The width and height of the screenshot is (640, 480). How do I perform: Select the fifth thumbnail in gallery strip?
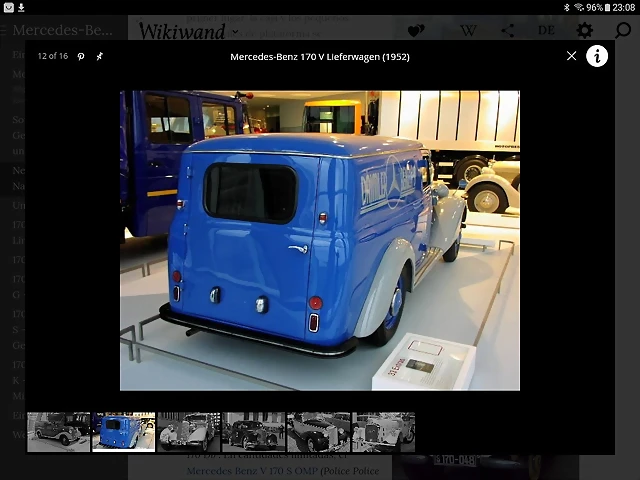pos(318,432)
